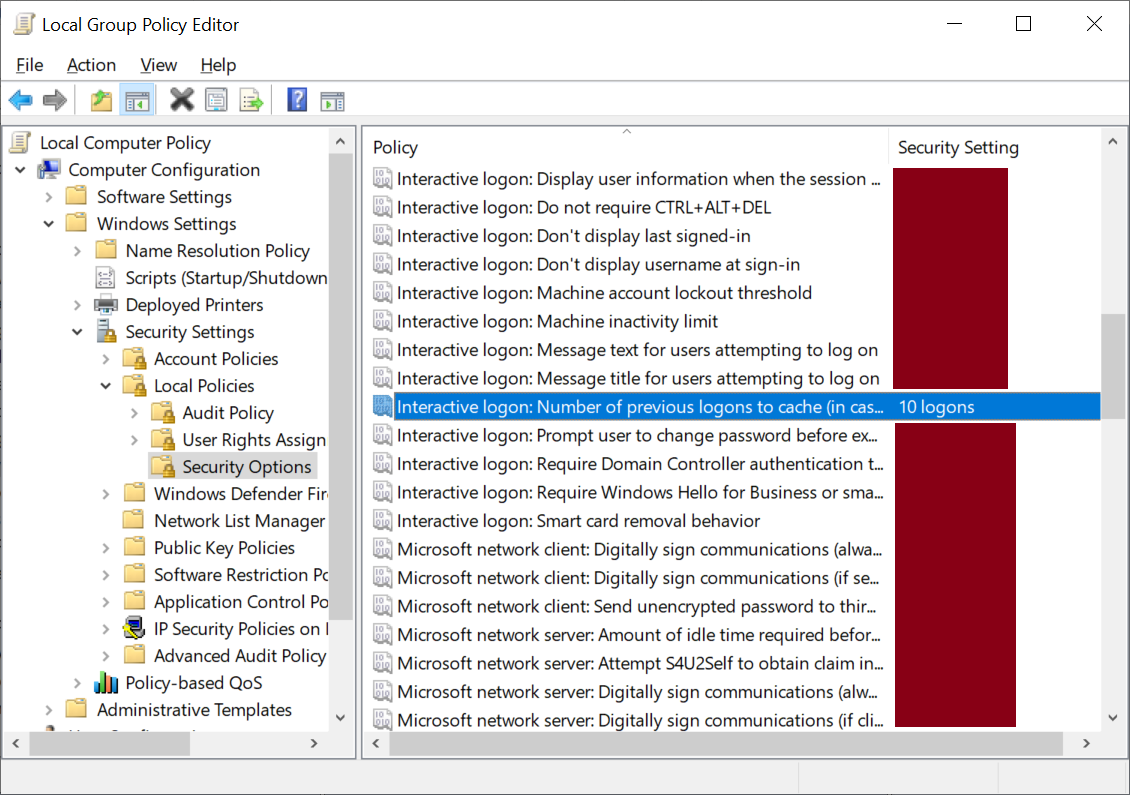Open Help using the question mark icon
This screenshot has width=1130, height=795.
297,99
